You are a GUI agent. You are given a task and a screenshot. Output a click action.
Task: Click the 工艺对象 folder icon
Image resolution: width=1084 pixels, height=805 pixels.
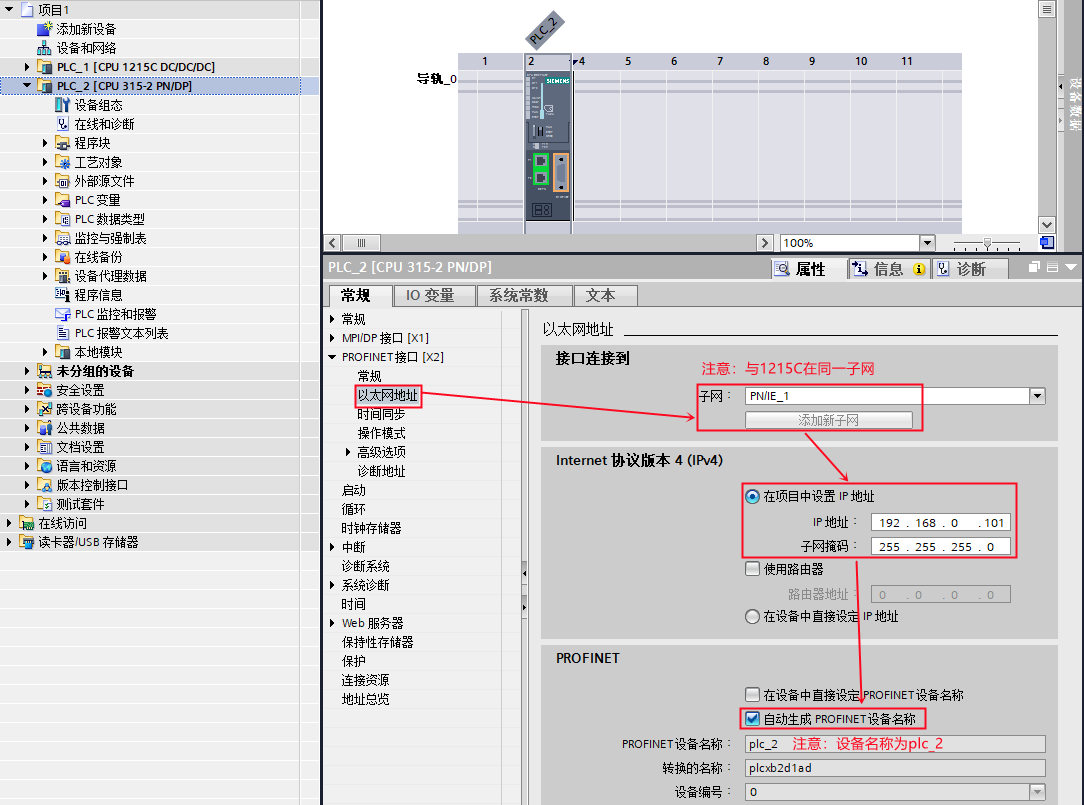(63, 162)
